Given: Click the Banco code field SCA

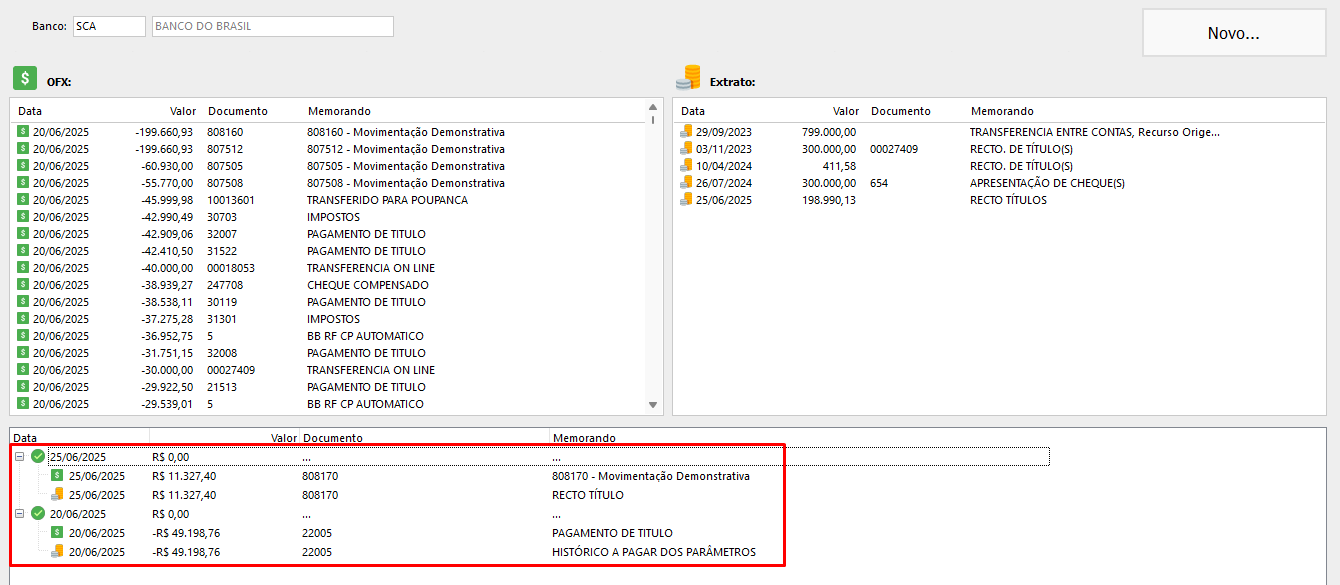Looking at the screenshot, I should pyautogui.click(x=109, y=26).
